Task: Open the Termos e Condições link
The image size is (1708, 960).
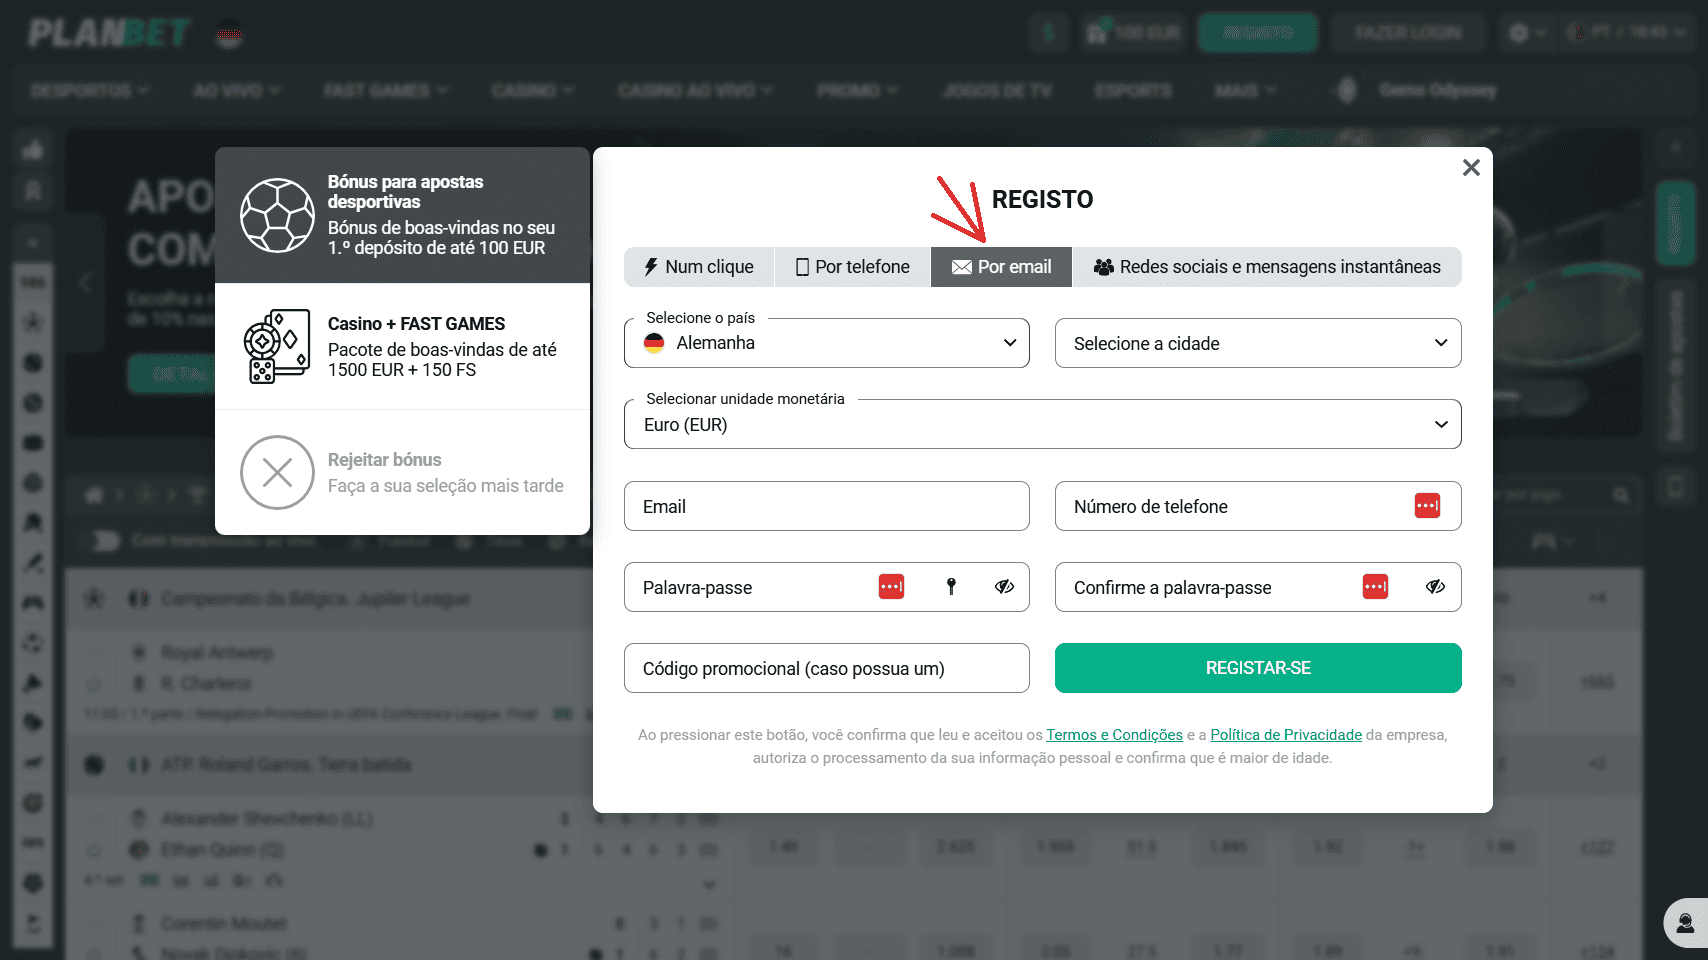Action: 1114,735
